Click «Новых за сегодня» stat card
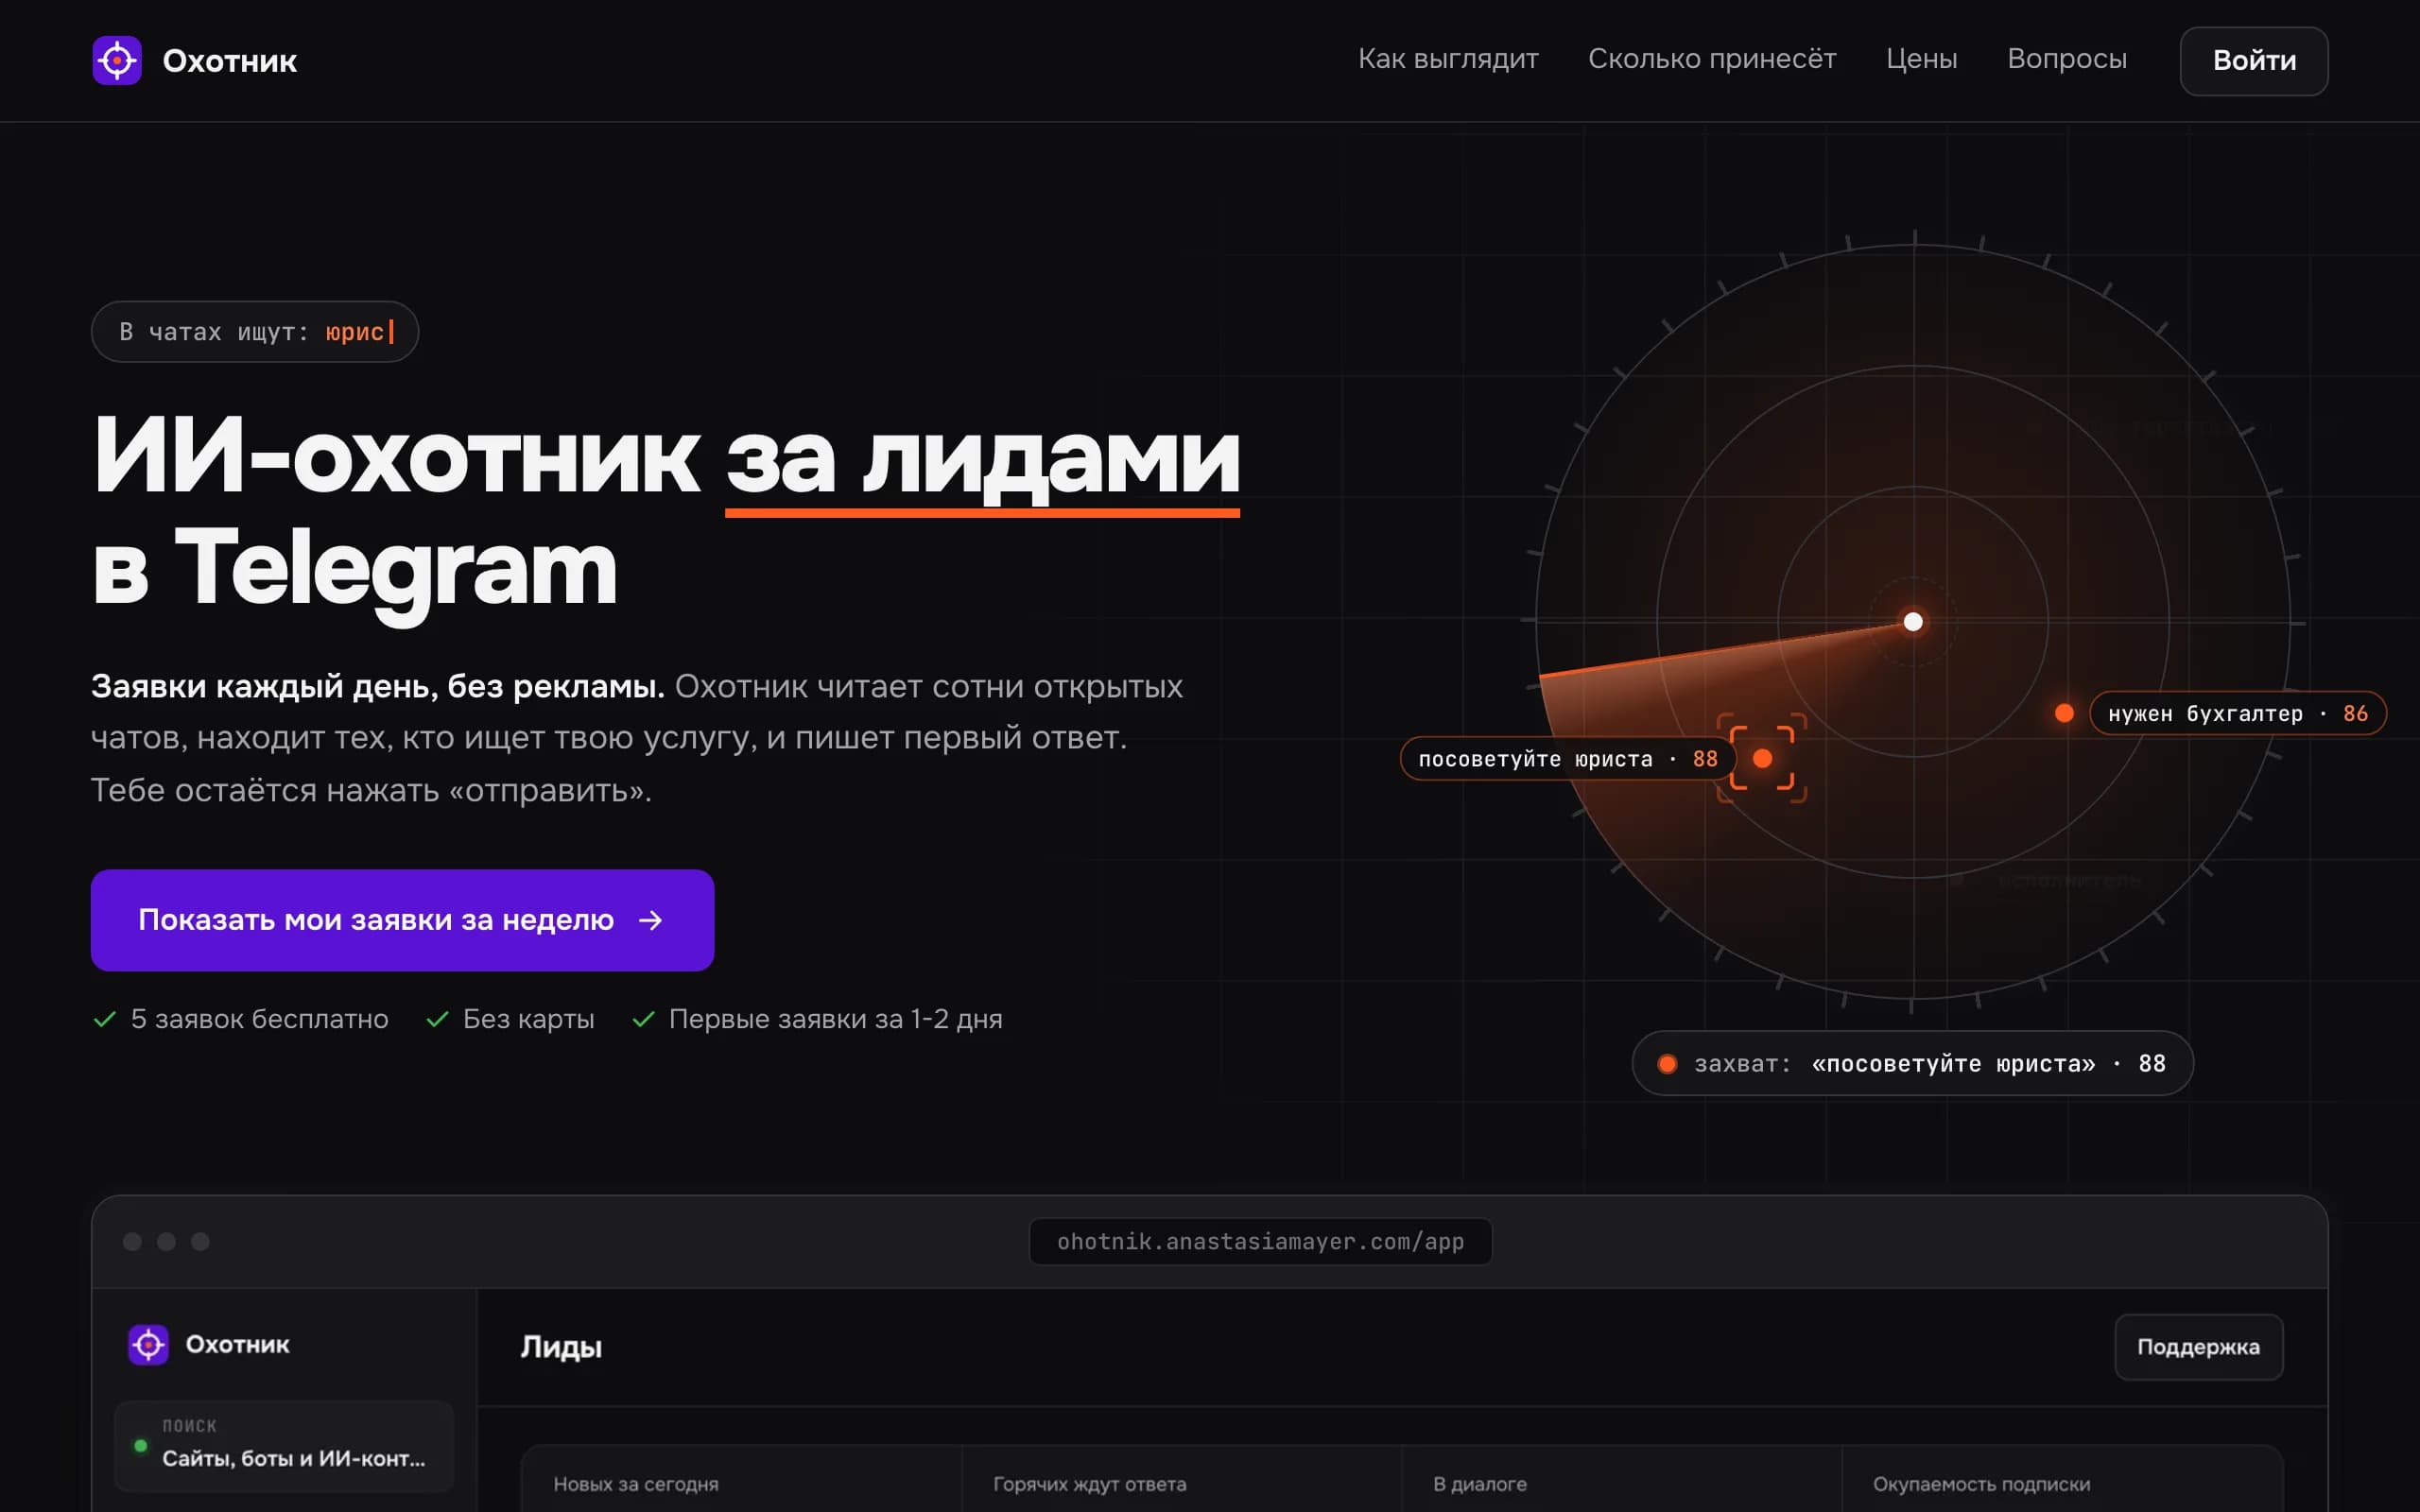 [x=741, y=1478]
